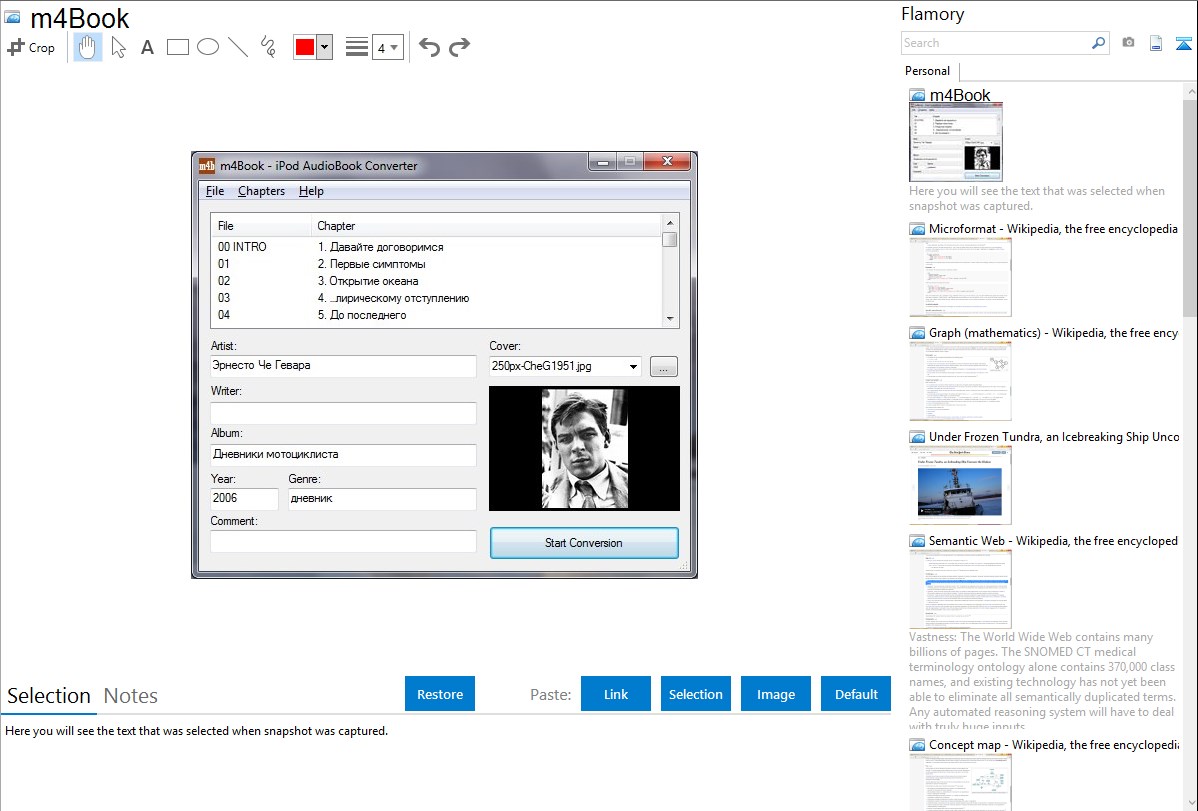Click the Paste Default button
This screenshot has height=811, width=1198.
tap(856, 694)
